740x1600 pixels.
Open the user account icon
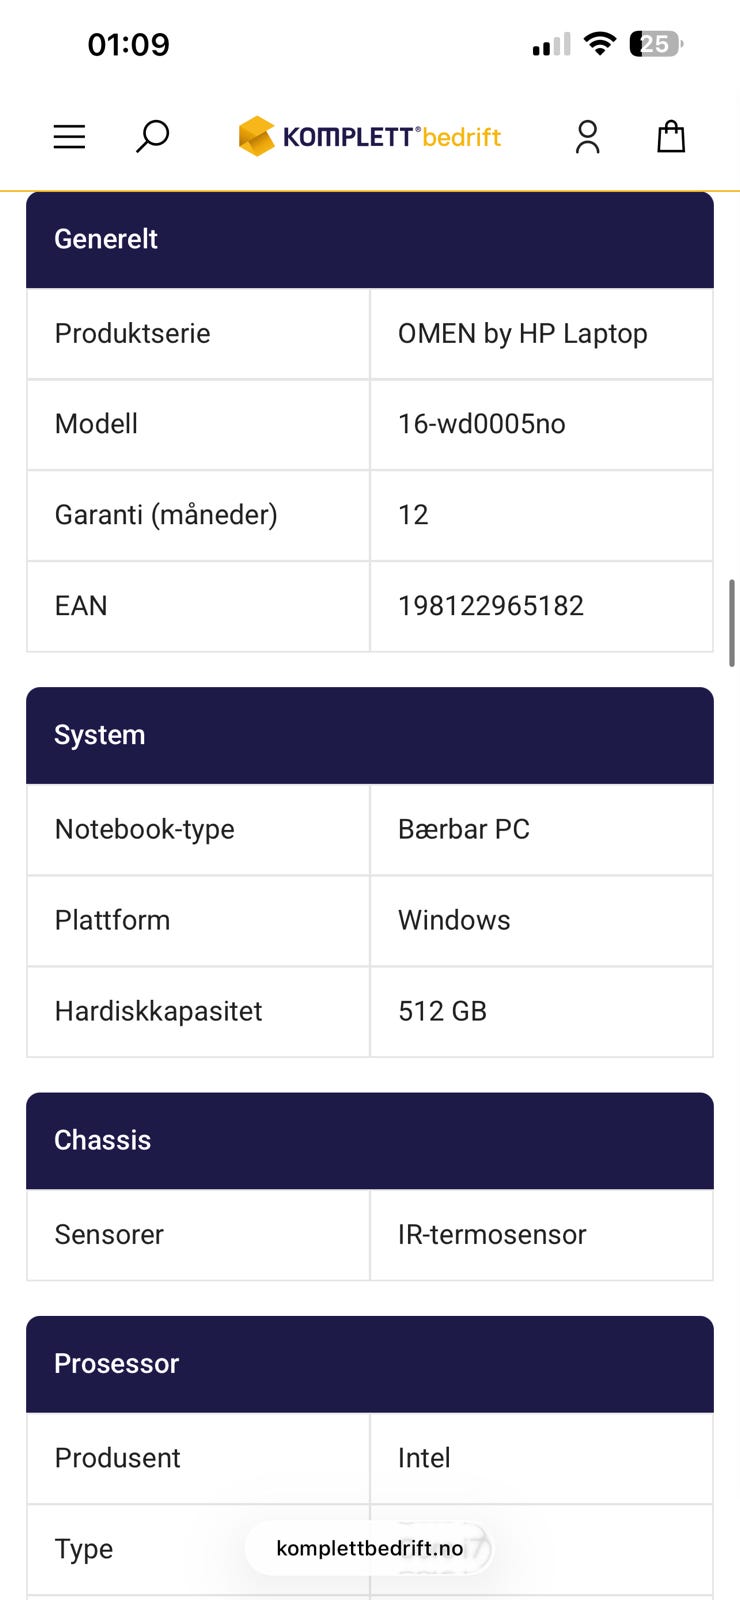(588, 137)
